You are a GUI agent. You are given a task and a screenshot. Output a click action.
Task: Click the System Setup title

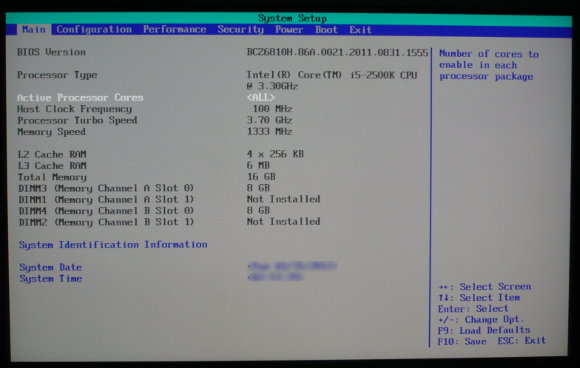point(292,18)
